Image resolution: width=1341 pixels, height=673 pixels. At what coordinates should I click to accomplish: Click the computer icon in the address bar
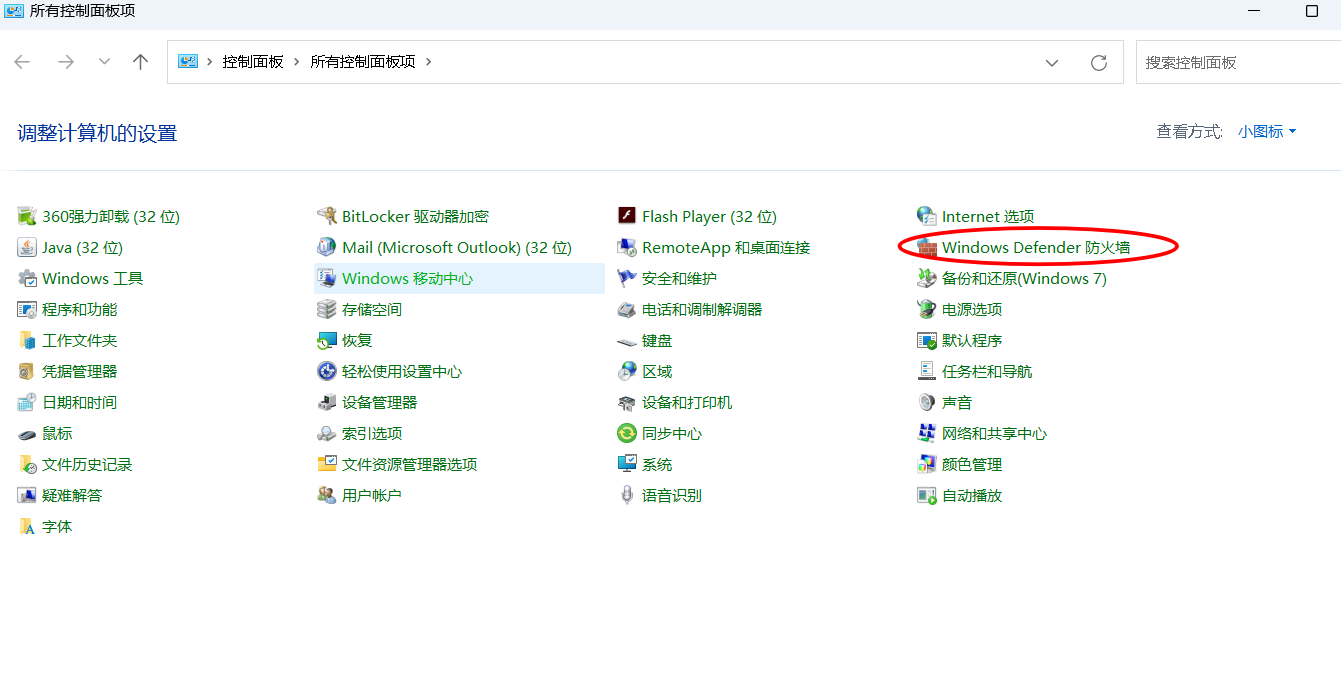click(x=188, y=62)
